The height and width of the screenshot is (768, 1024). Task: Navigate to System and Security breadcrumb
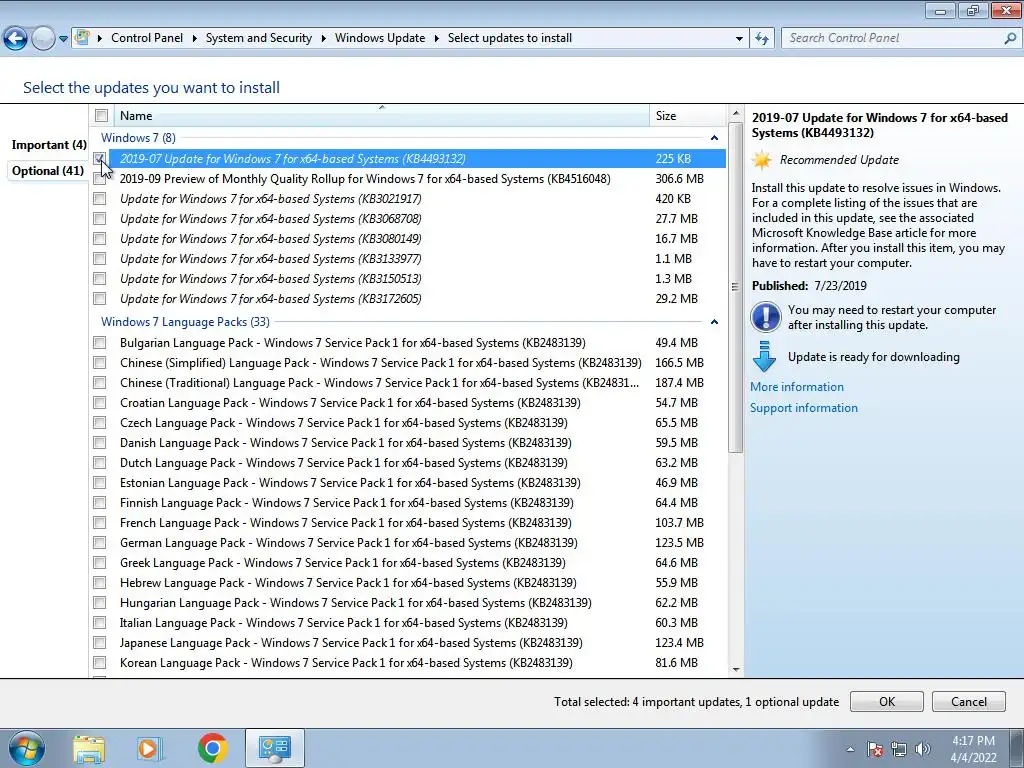click(259, 38)
